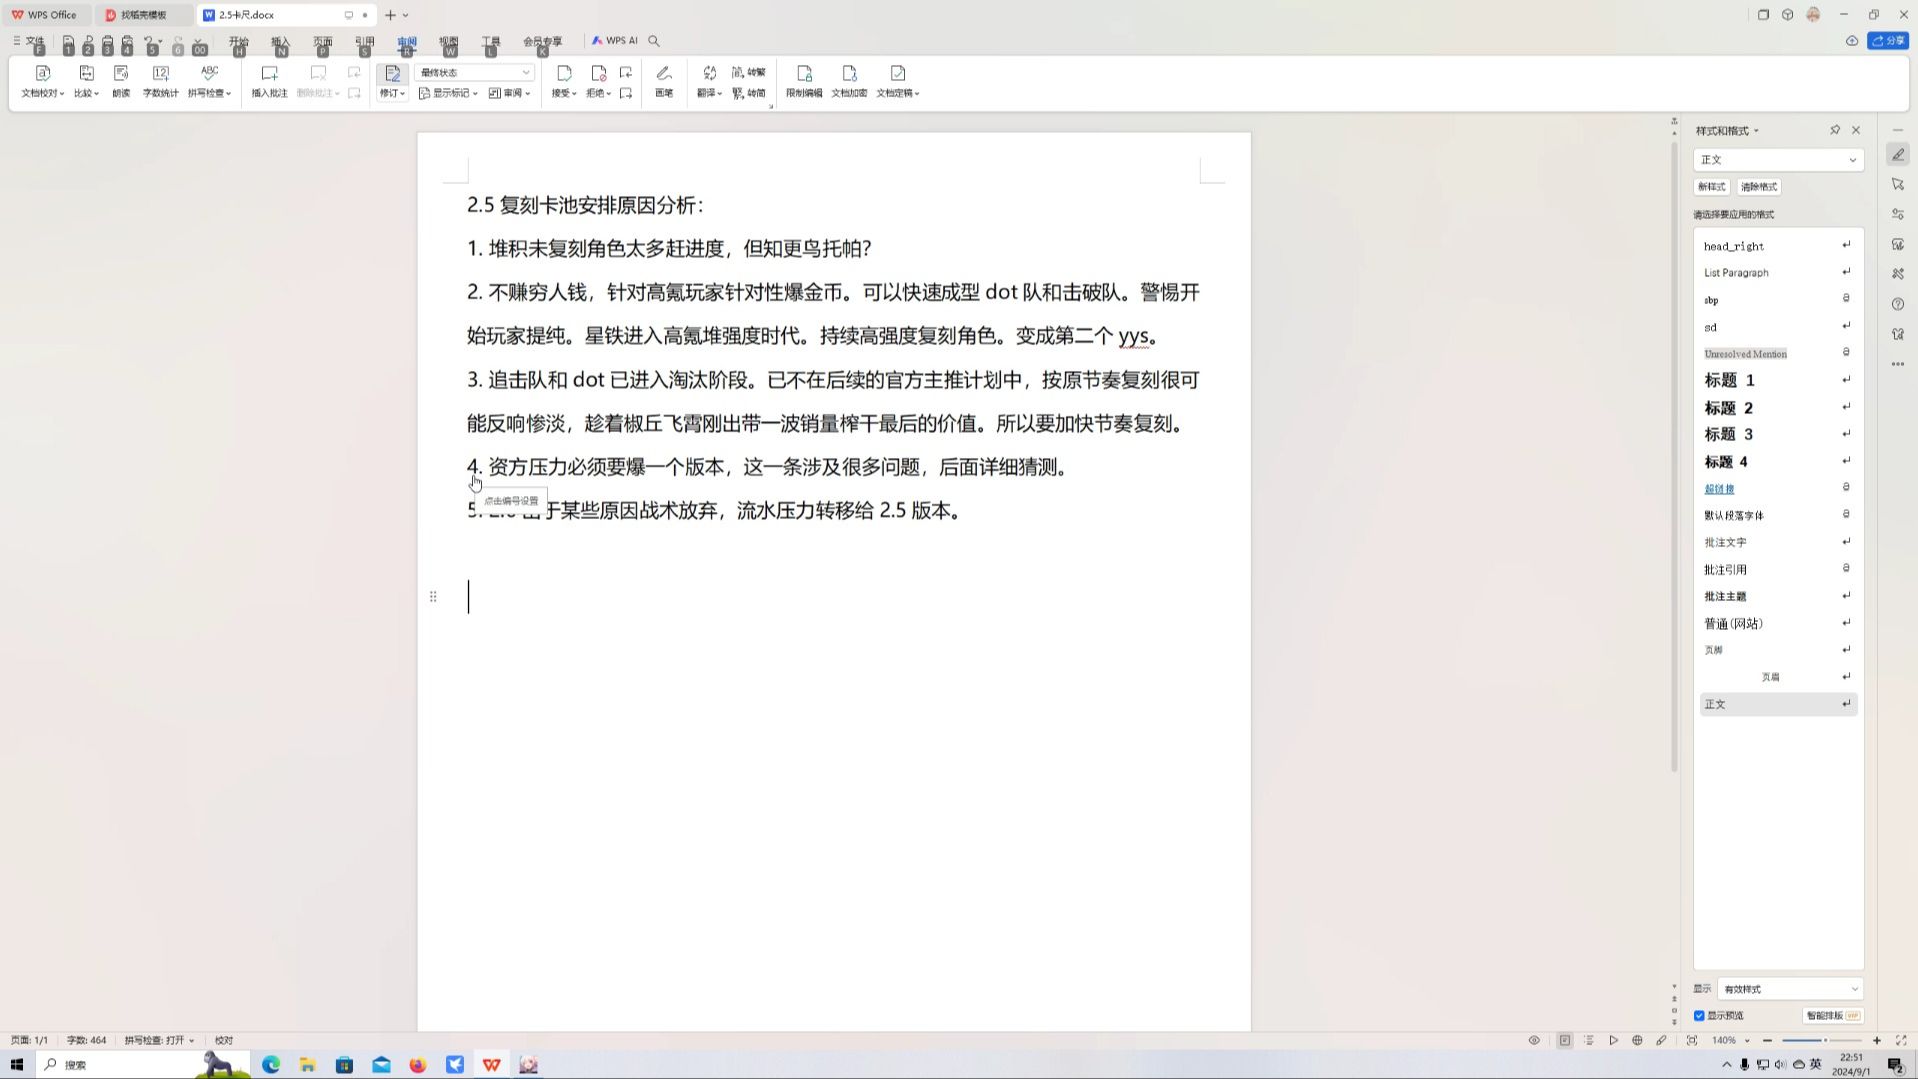Toggle eye-protection mode icon in status bar
1918x1079 pixels.
coord(1534,1040)
